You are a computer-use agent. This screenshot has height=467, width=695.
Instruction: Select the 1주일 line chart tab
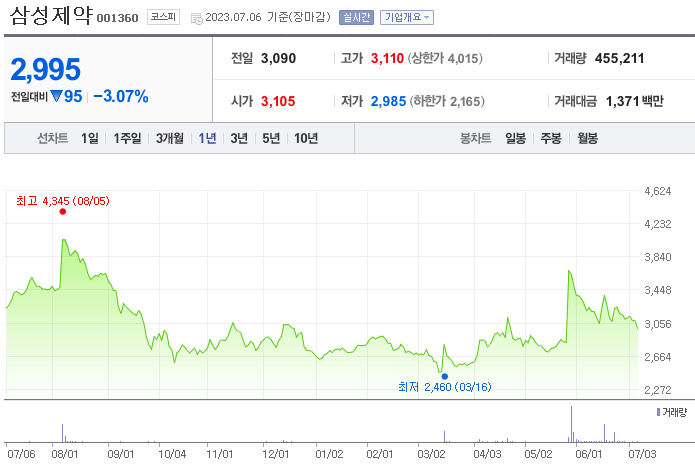pyautogui.click(x=127, y=138)
